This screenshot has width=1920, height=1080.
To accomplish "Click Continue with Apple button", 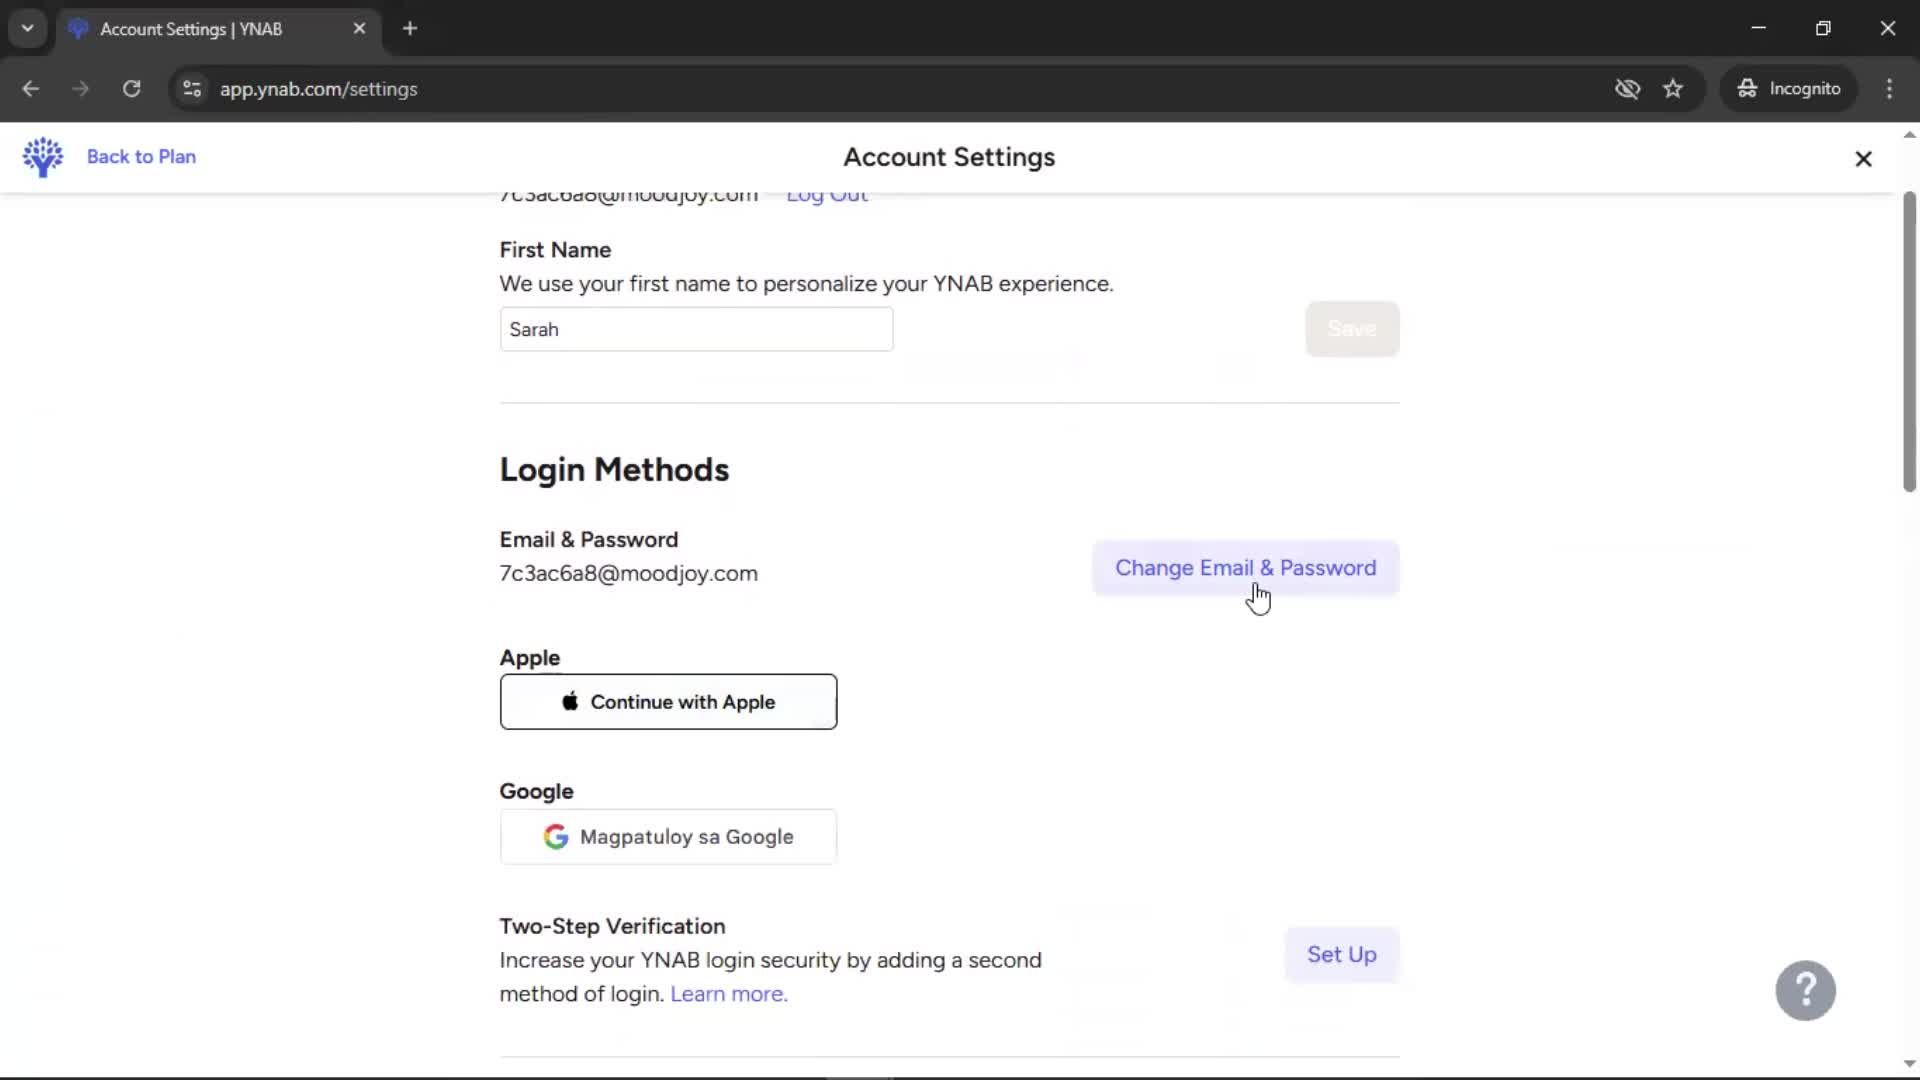I will [668, 702].
